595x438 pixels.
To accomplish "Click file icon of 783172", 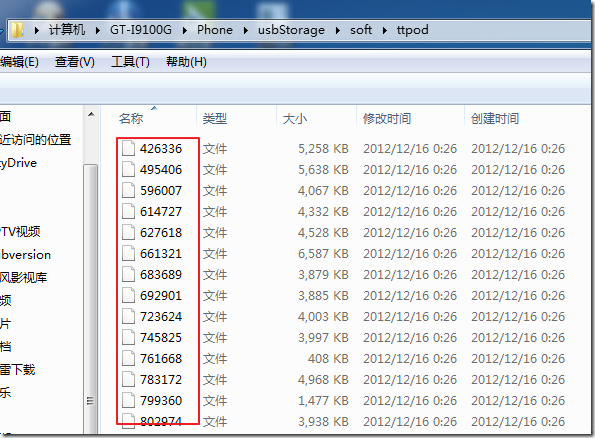I will [128, 379].
